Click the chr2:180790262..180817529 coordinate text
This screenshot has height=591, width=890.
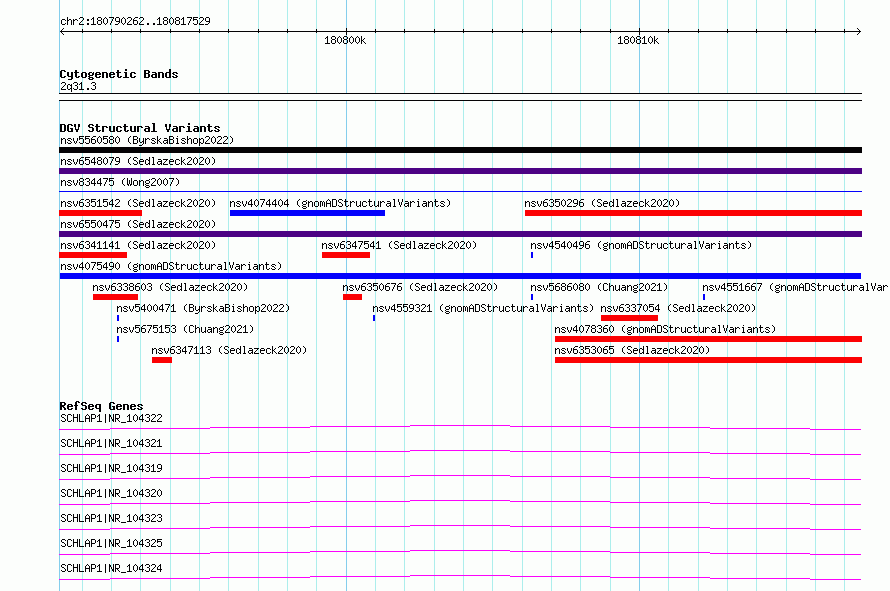pyautogui.click(x=135, y=21)
